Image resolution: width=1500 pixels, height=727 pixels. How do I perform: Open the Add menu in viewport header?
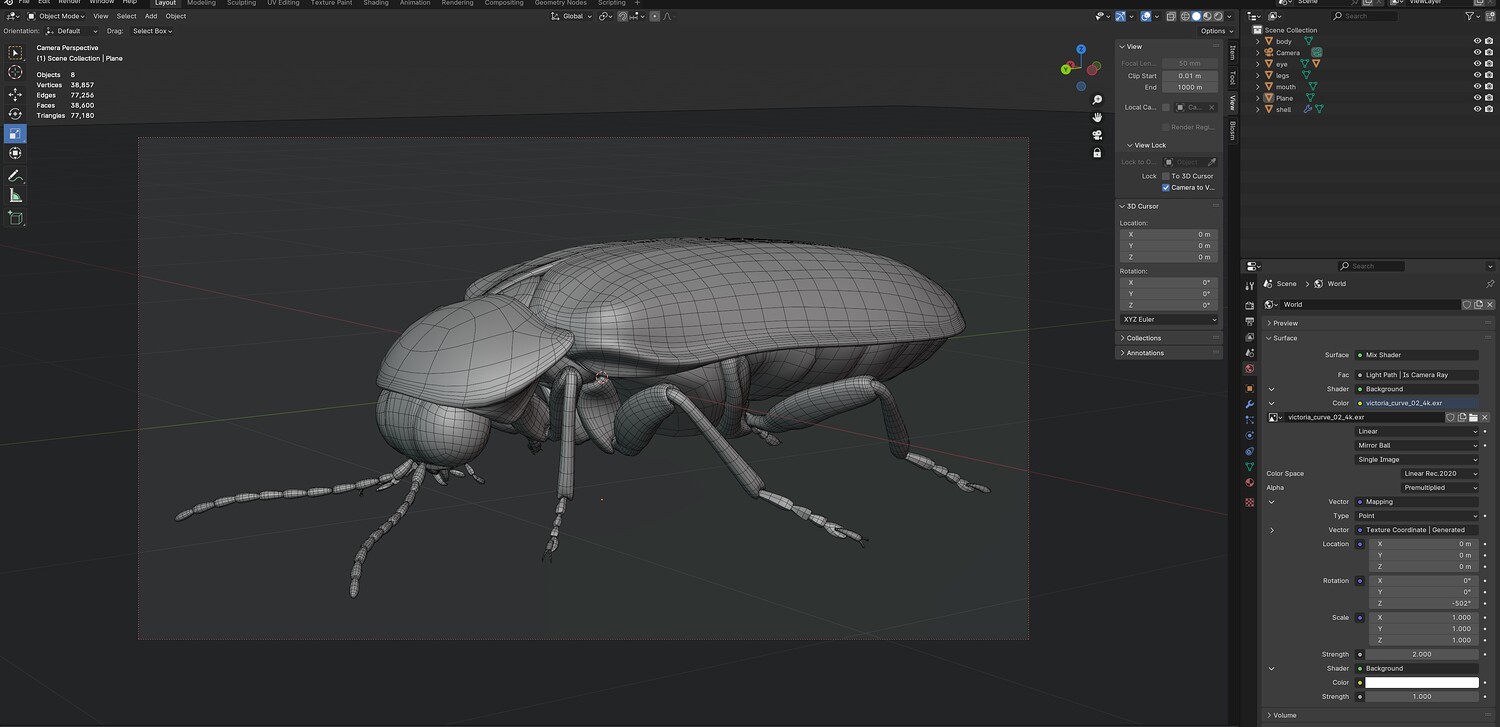tap(150, 16)
